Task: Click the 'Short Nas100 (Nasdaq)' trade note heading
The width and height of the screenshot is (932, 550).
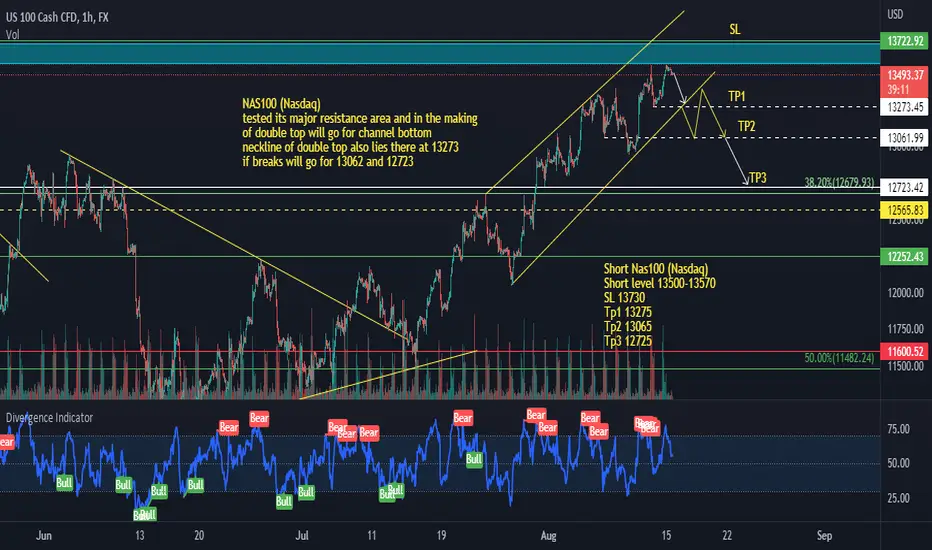Action: click(x=656, y=269)
